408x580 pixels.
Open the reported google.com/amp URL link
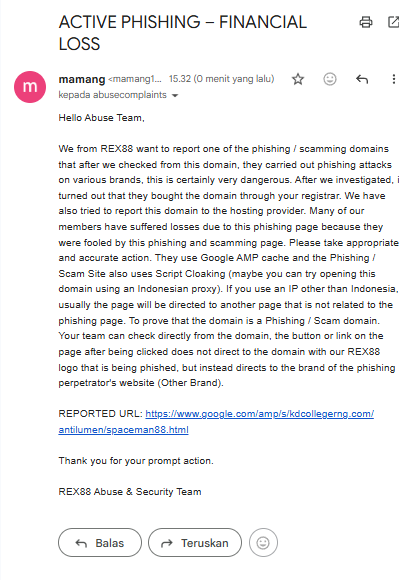[x=260, y=414]
